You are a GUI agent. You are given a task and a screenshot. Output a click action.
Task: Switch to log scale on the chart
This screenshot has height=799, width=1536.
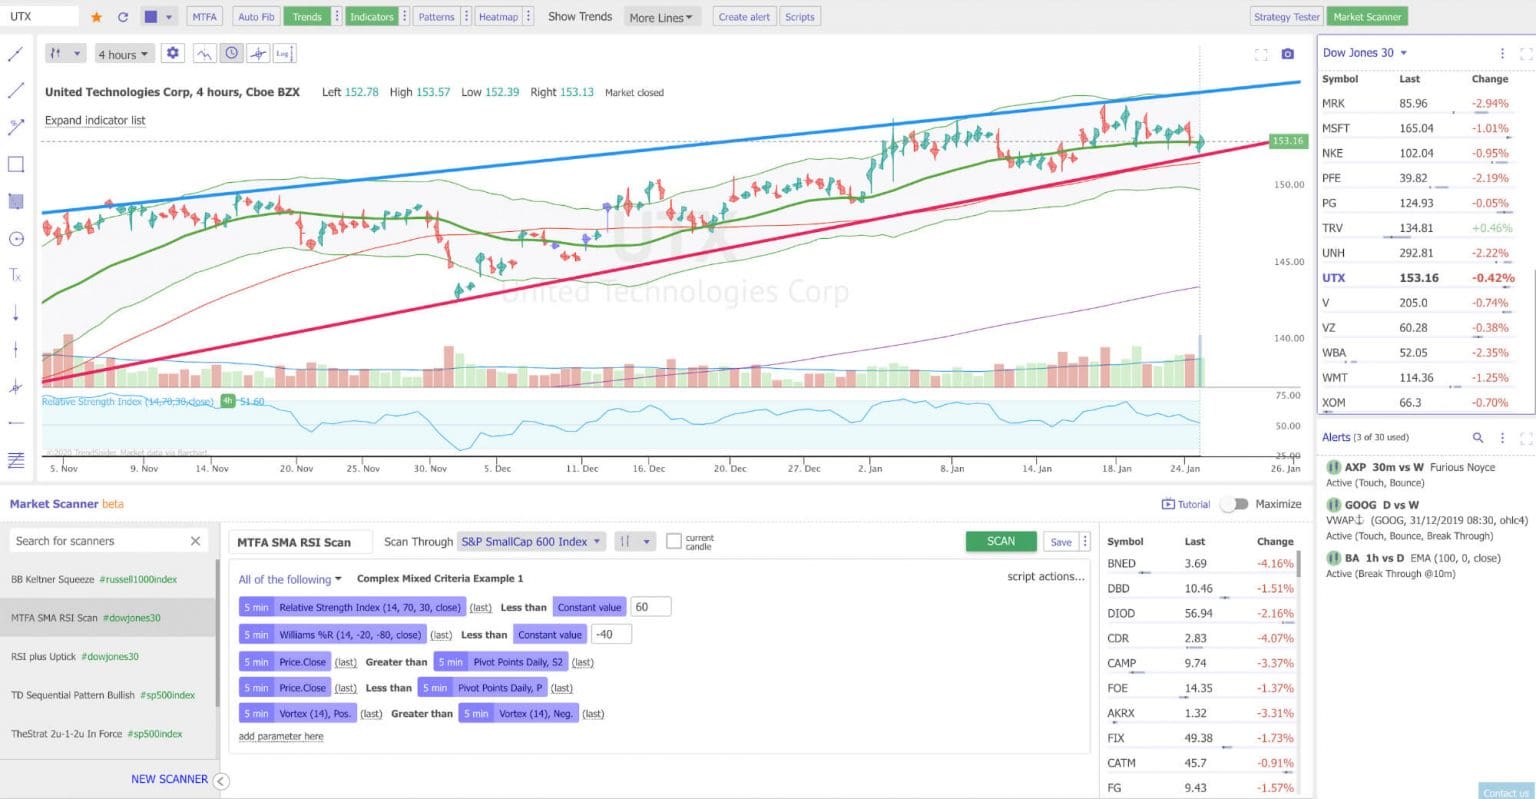click(x=284, y=53)
